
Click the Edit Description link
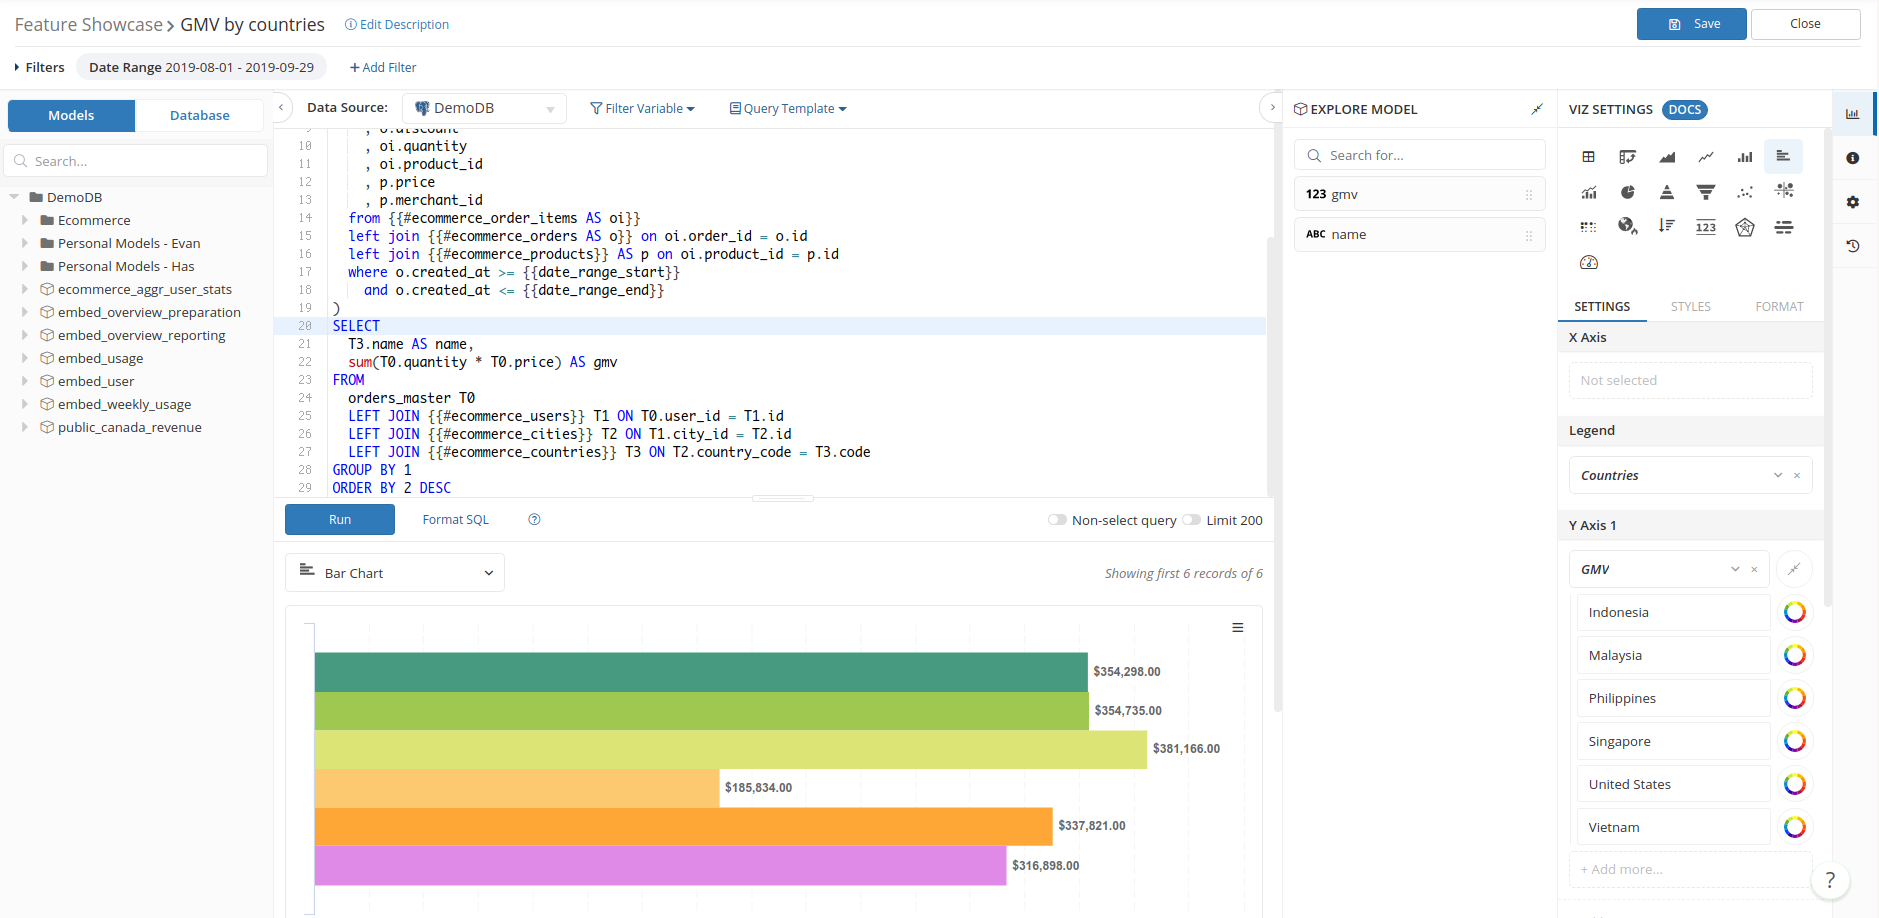click(396, 23)
